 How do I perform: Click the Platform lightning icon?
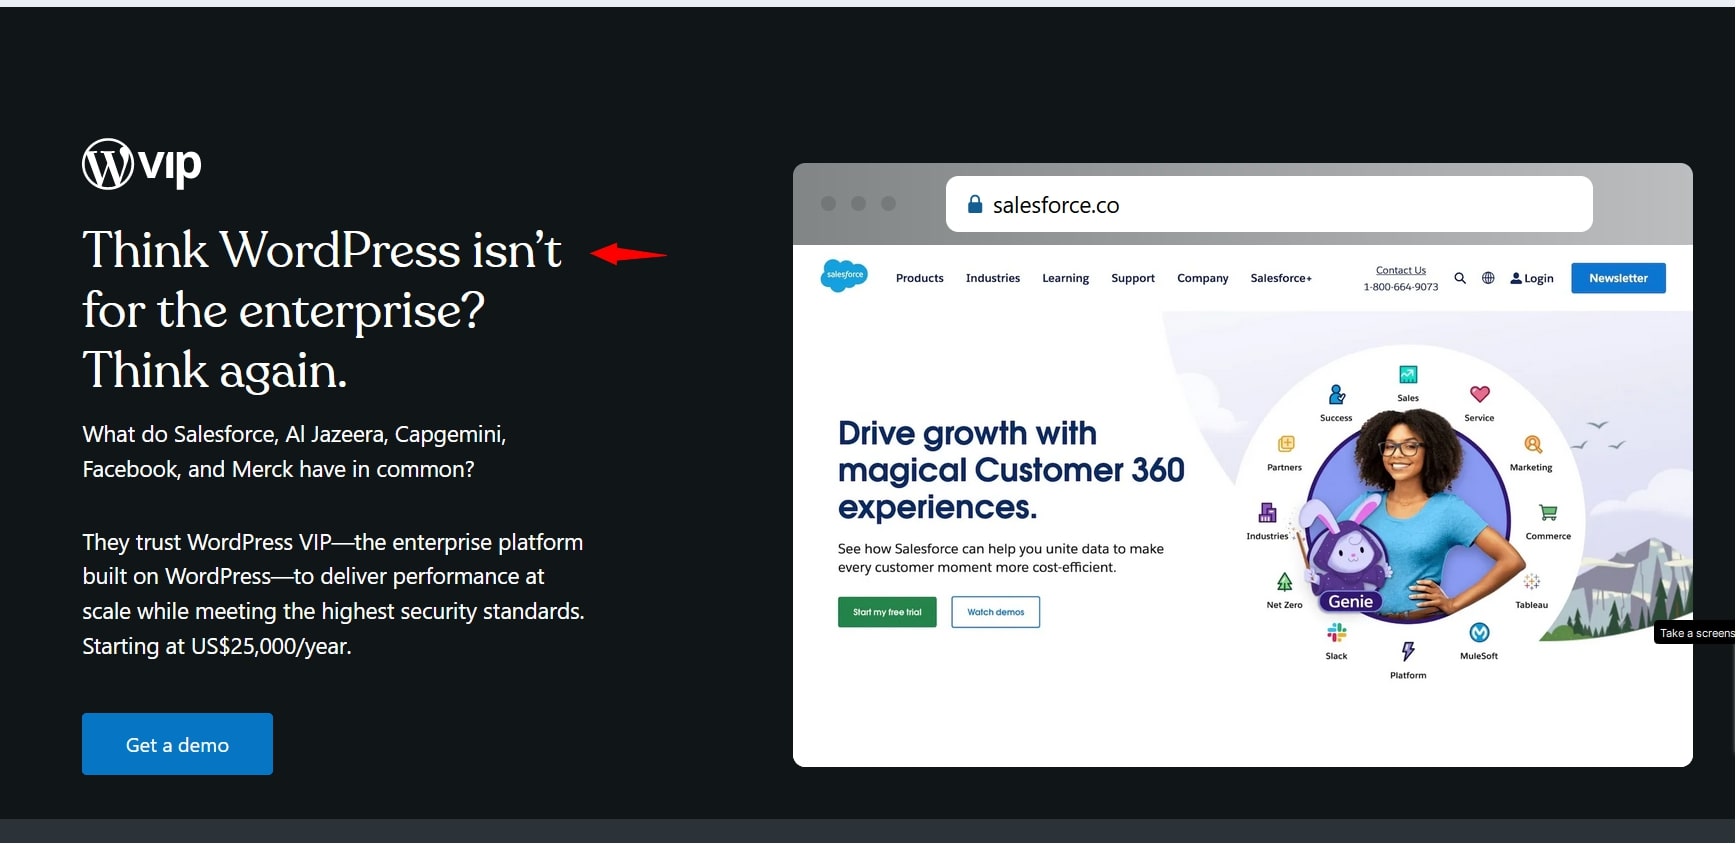(1408, 652)
